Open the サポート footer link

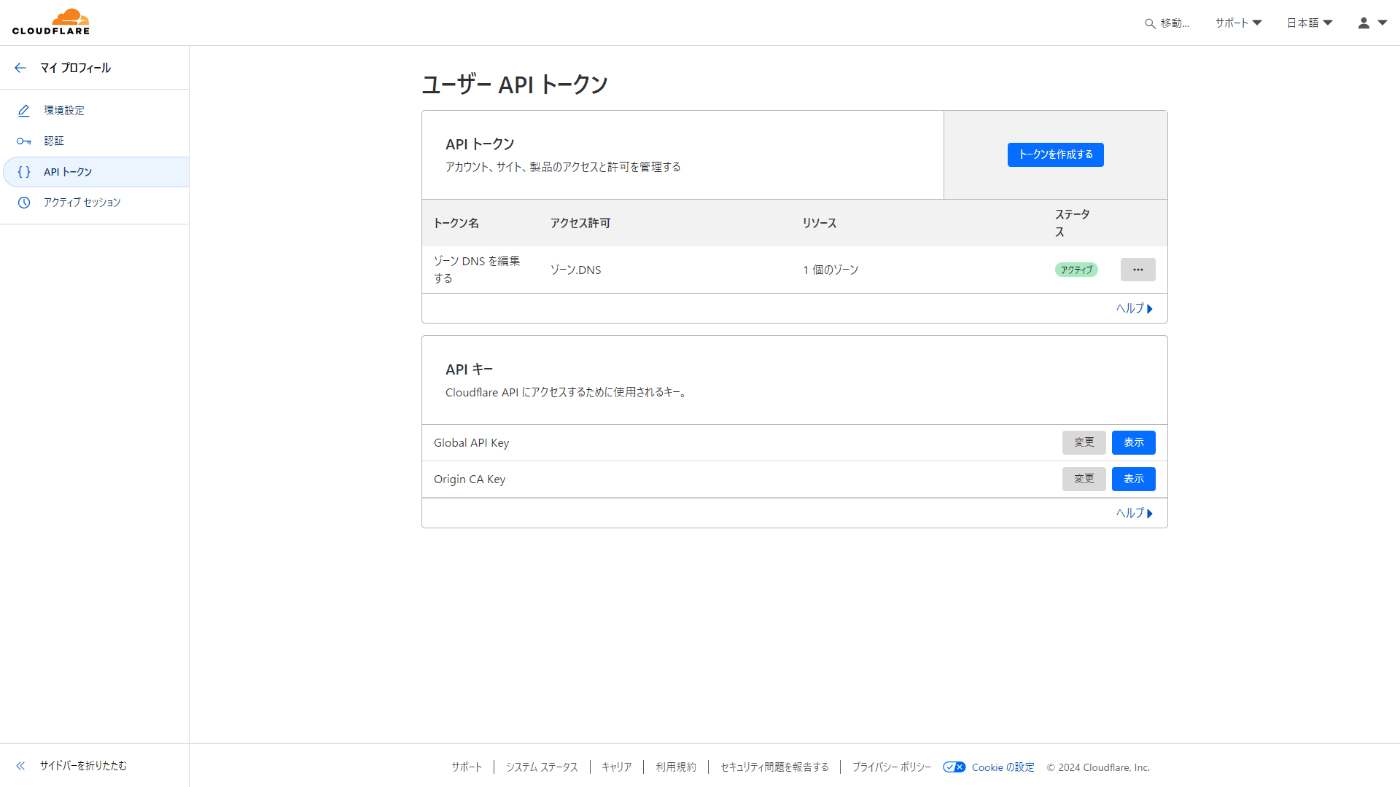coord(466,767)
